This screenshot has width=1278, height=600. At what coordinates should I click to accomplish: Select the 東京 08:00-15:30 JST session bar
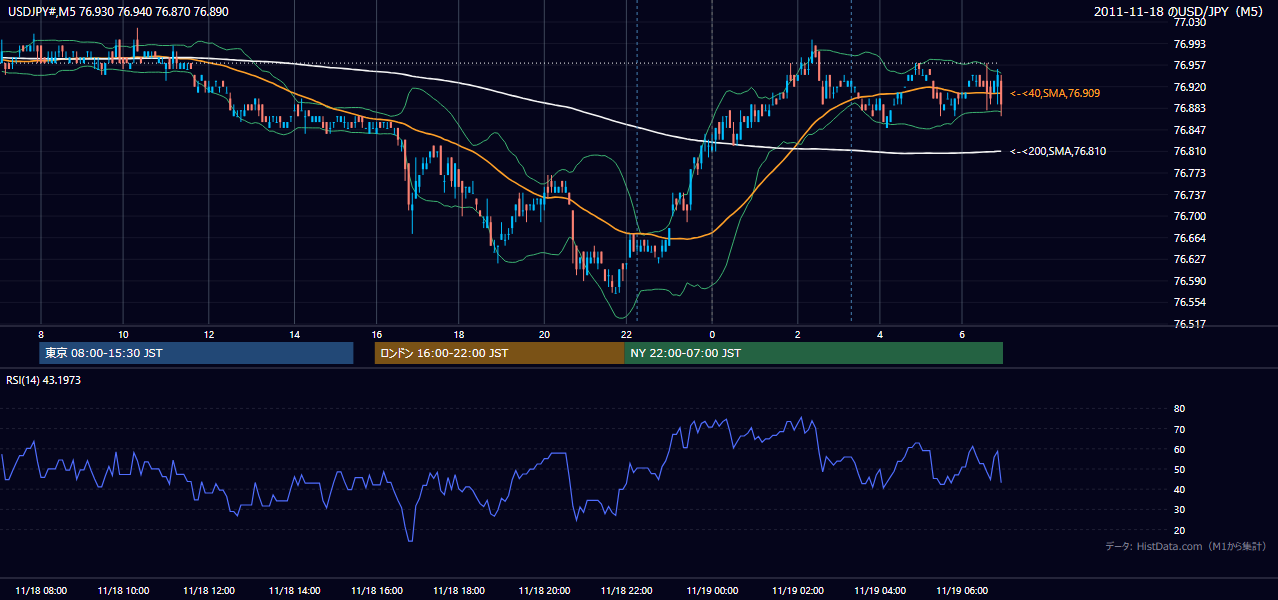pos(196,353)
